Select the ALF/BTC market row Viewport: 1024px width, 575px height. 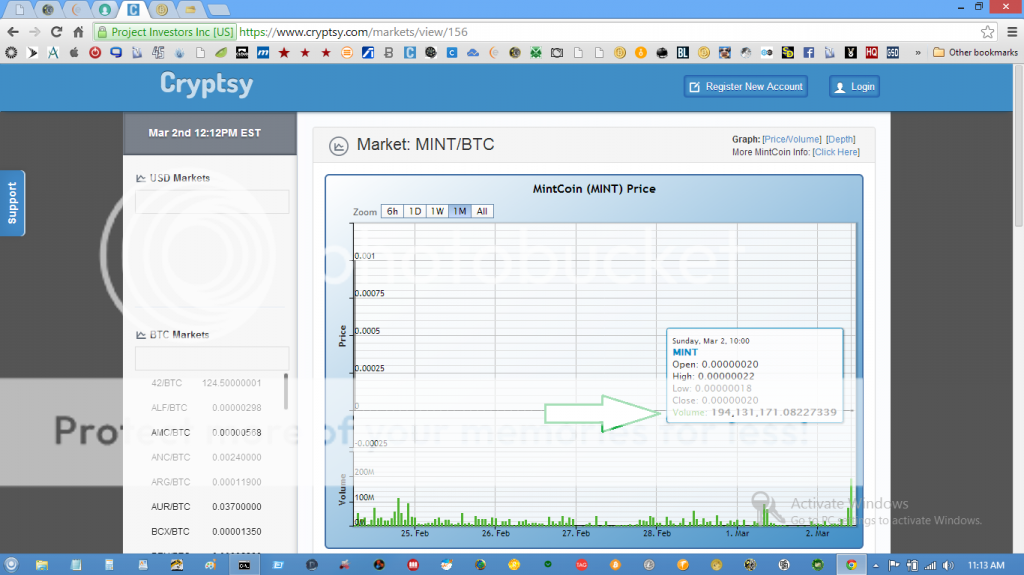pos(206,408)
